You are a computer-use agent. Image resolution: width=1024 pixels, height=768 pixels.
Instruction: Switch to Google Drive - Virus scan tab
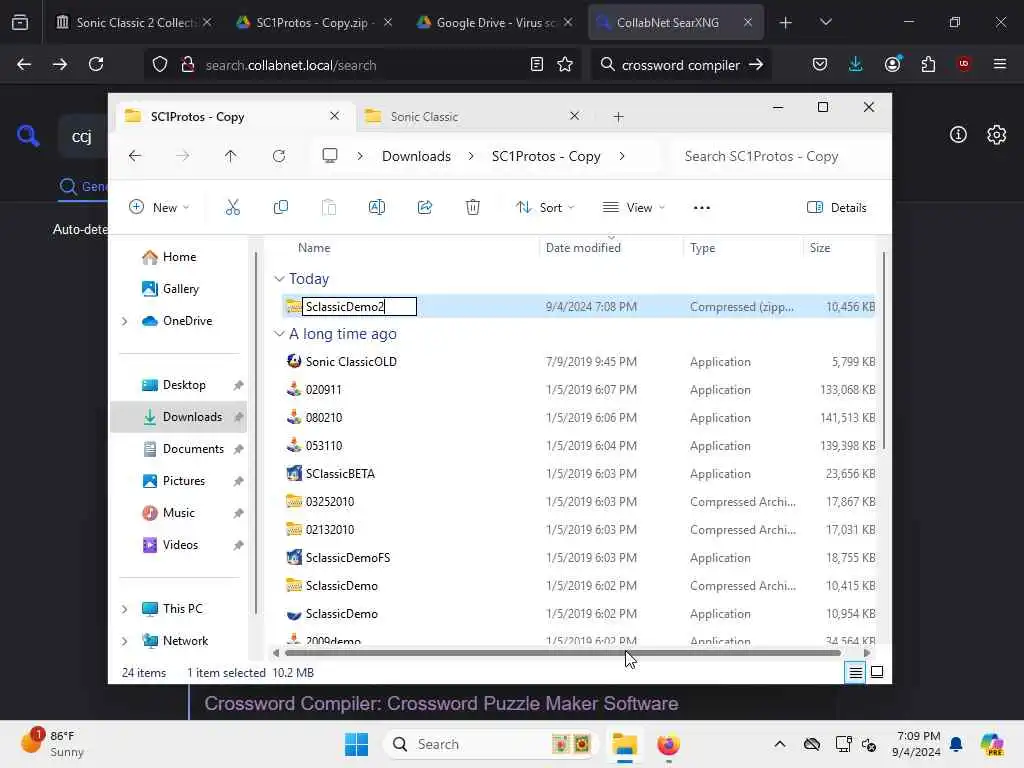pyautogui.click(x=494, y=22)
